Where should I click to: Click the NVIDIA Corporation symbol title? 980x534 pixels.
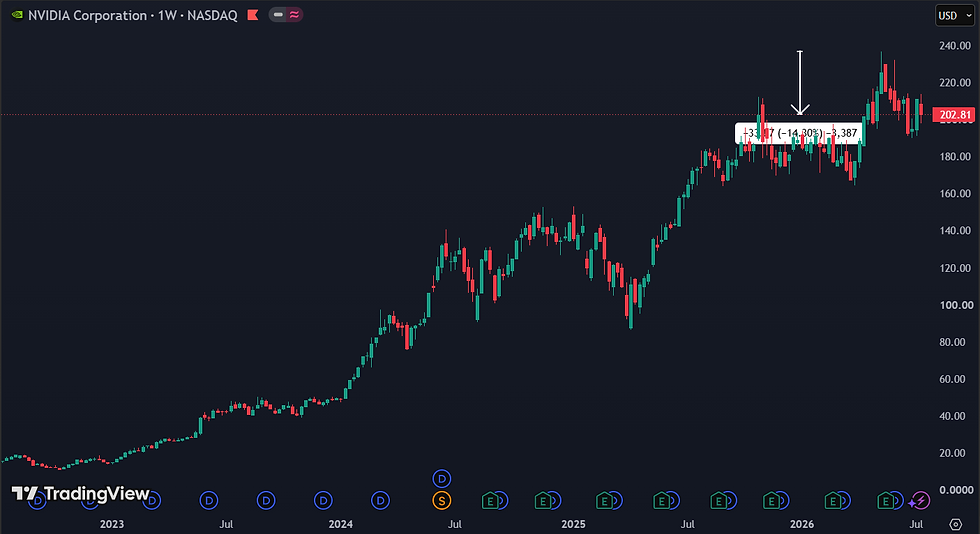pyautogui.click(x=88, y=15)
